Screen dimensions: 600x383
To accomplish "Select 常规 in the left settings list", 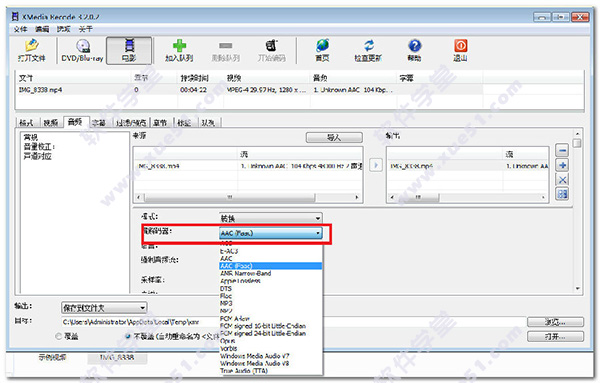I will point(31,137).
